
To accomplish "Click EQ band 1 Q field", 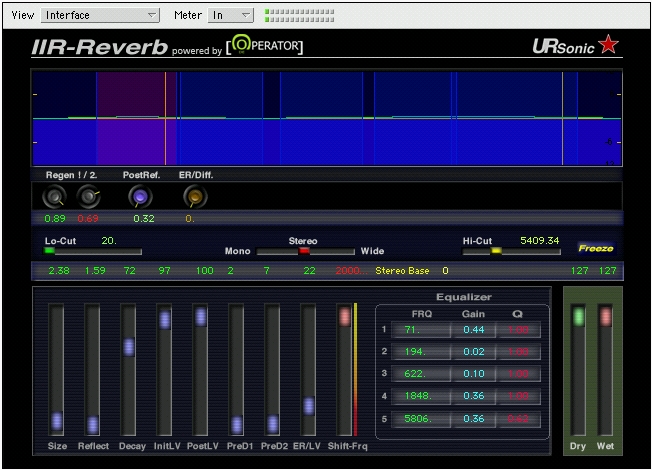I will [519, 330].
